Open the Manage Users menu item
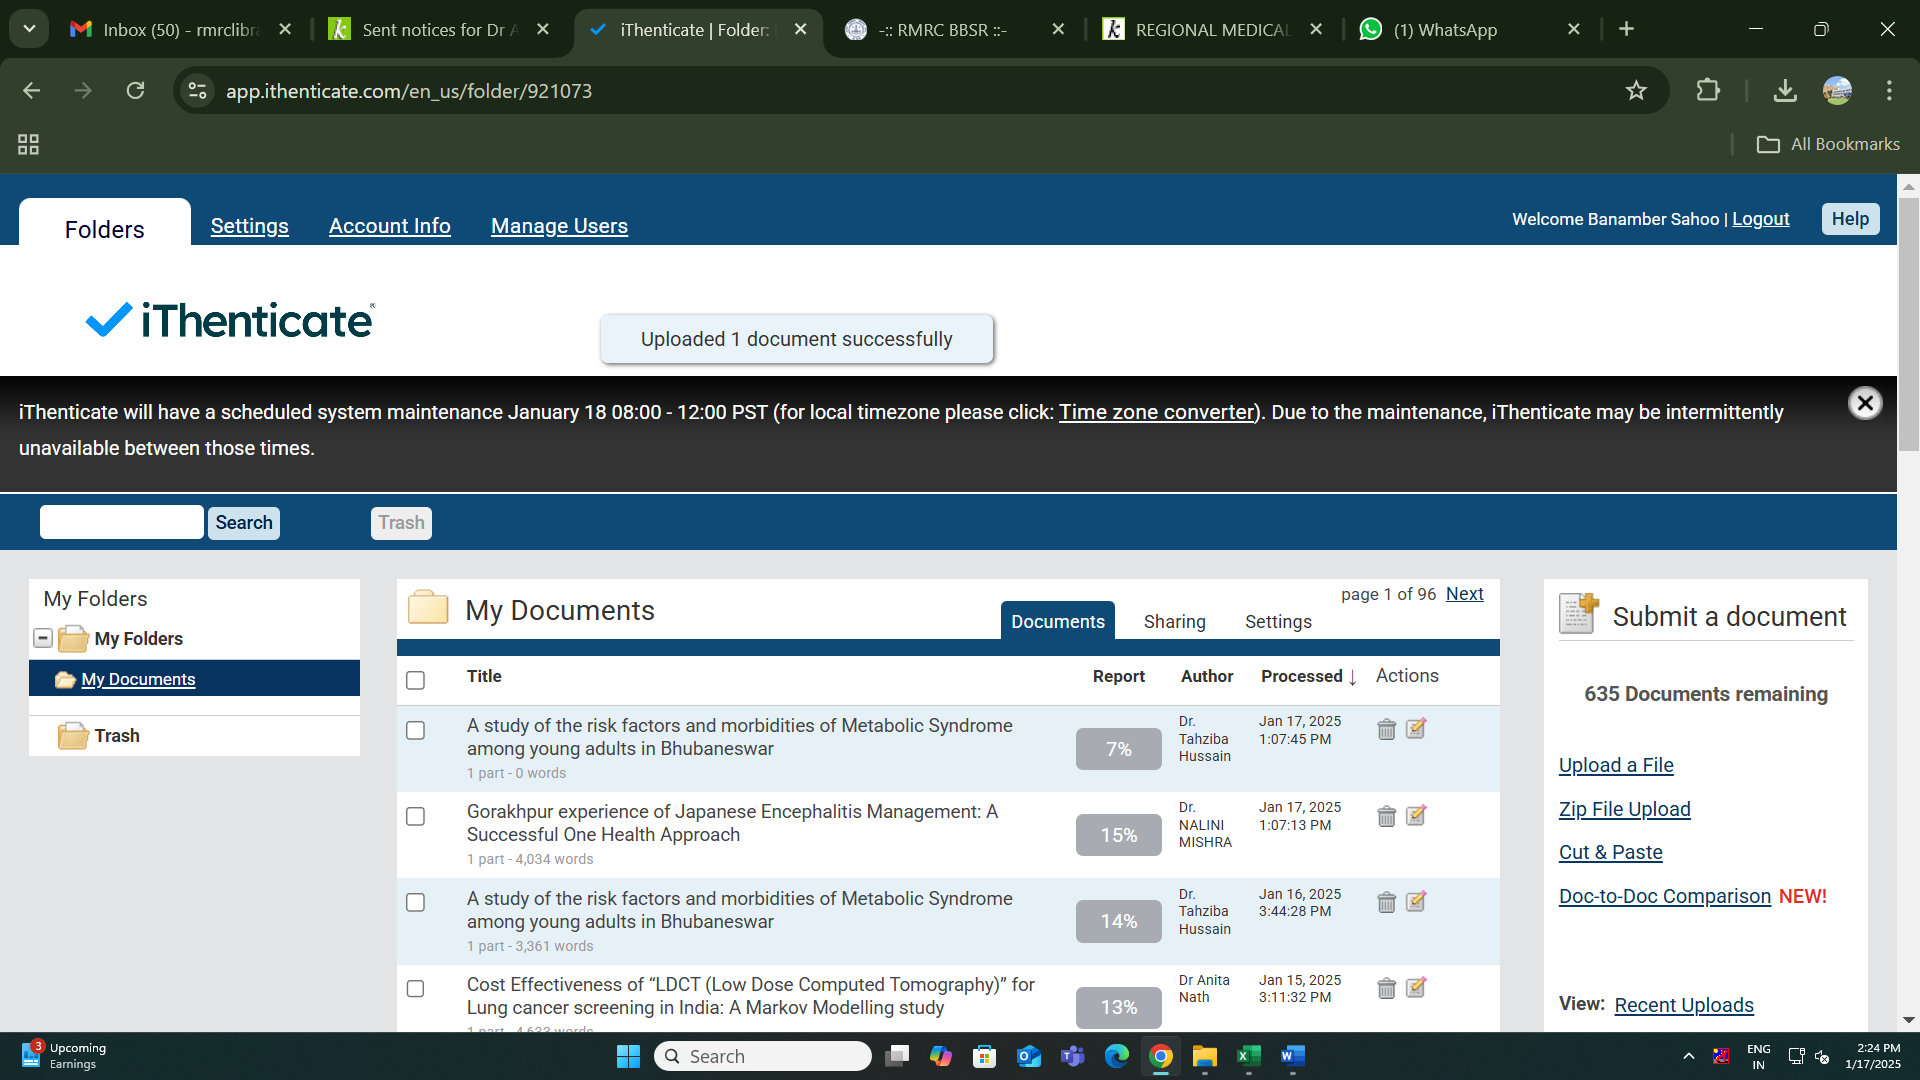This screenshot has width=1920, height=1080. (559, 226)
